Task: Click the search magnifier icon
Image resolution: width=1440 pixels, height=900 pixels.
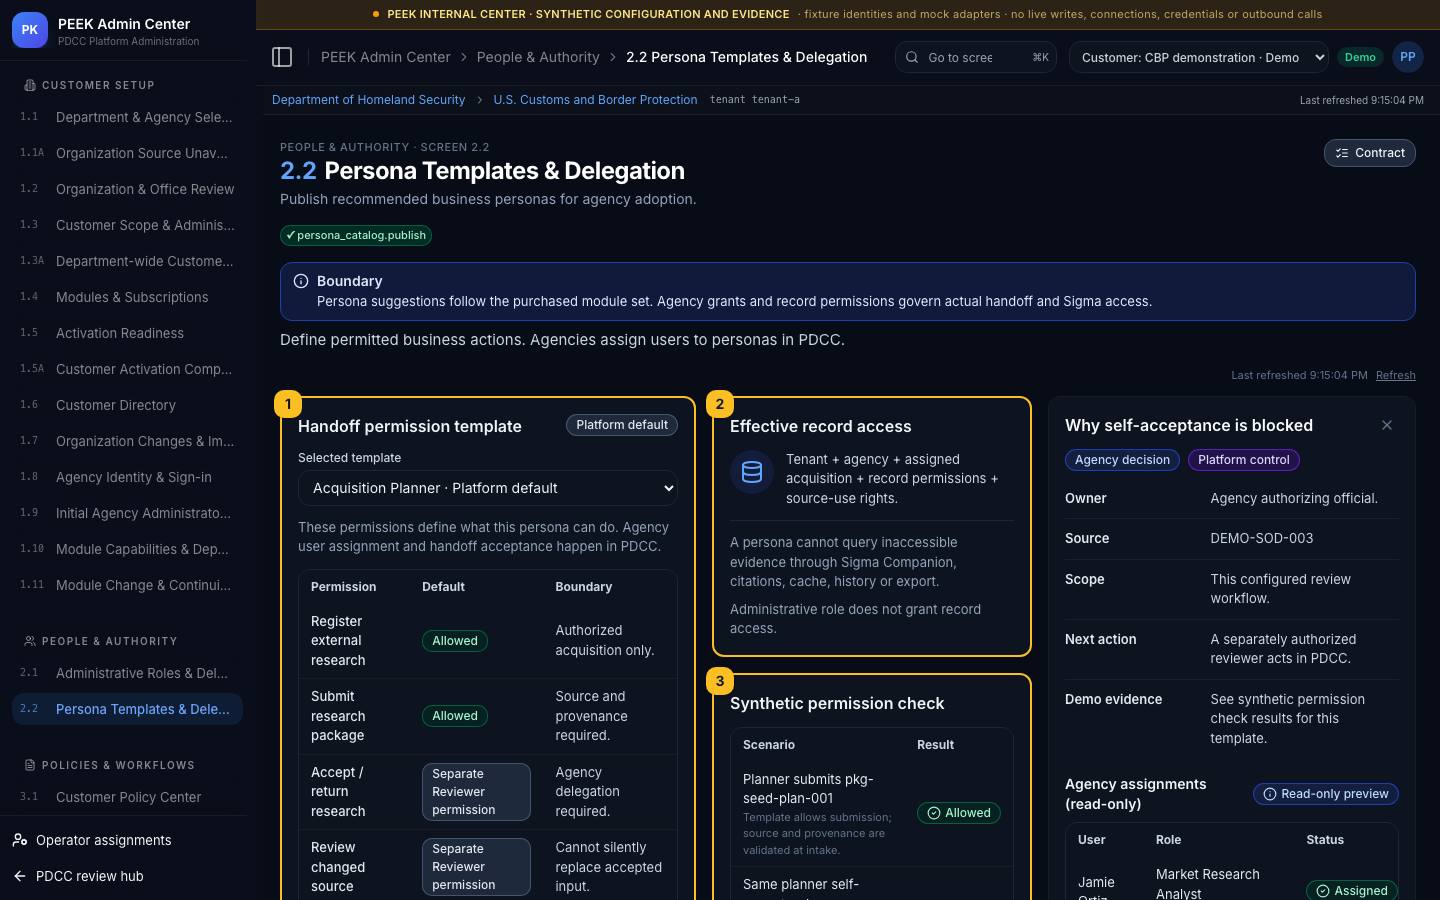Action: 912,57
